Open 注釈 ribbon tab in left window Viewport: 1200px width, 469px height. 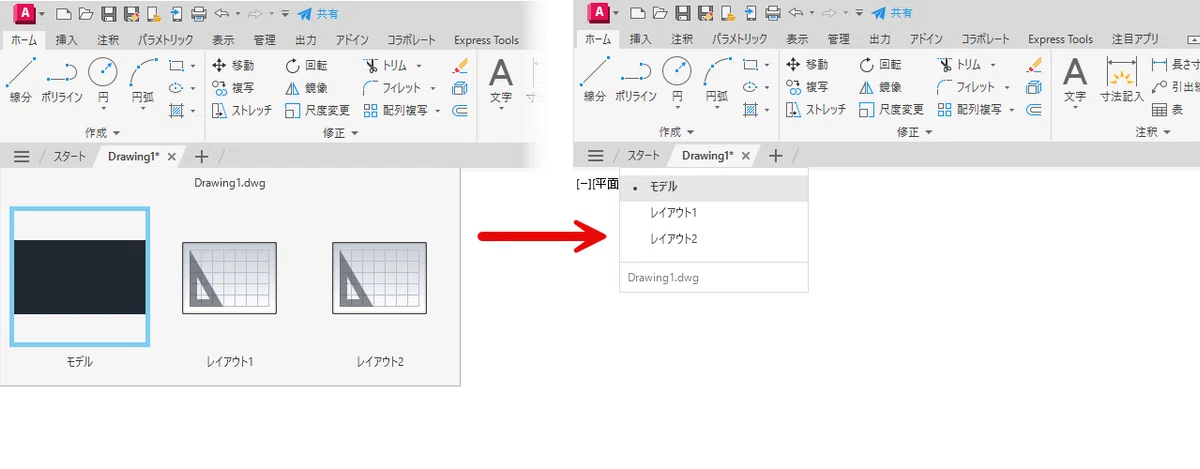click(x=108, y=40)
